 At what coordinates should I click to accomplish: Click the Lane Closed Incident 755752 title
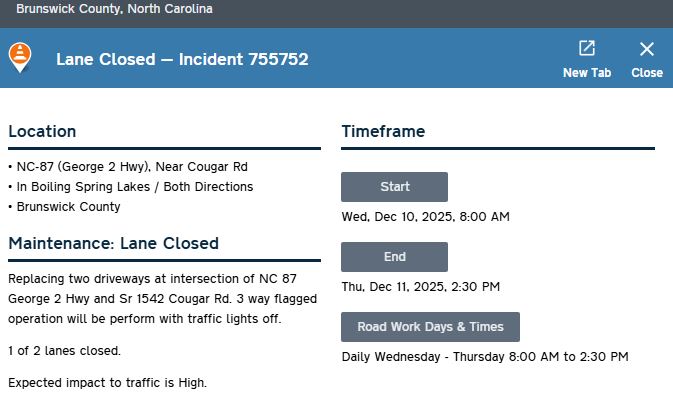click(x=182, y=59)
